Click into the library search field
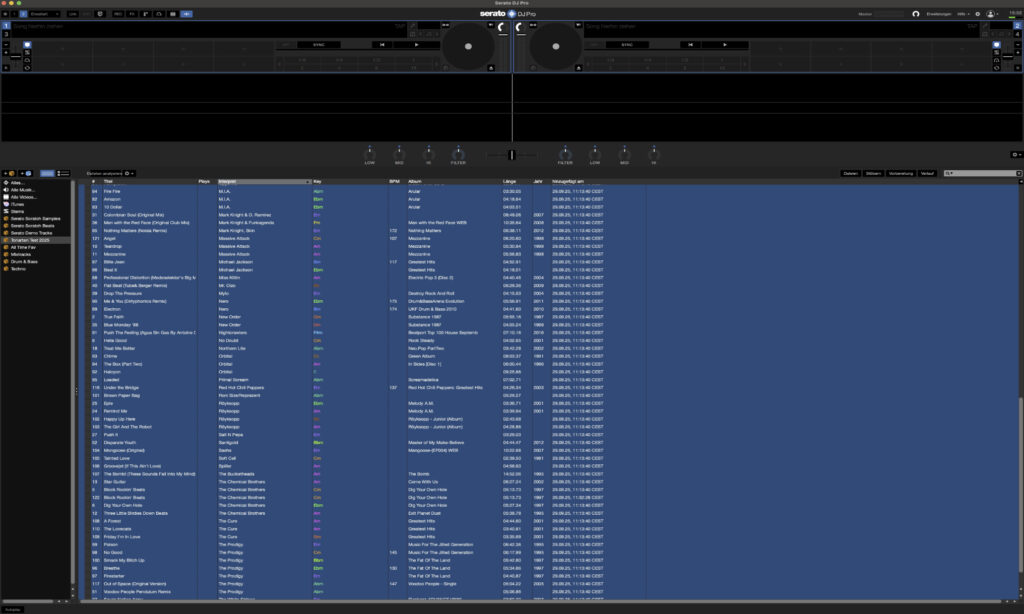Image resolution: width=1024 pixels, height=614 pixels. (x=985, y=173)
